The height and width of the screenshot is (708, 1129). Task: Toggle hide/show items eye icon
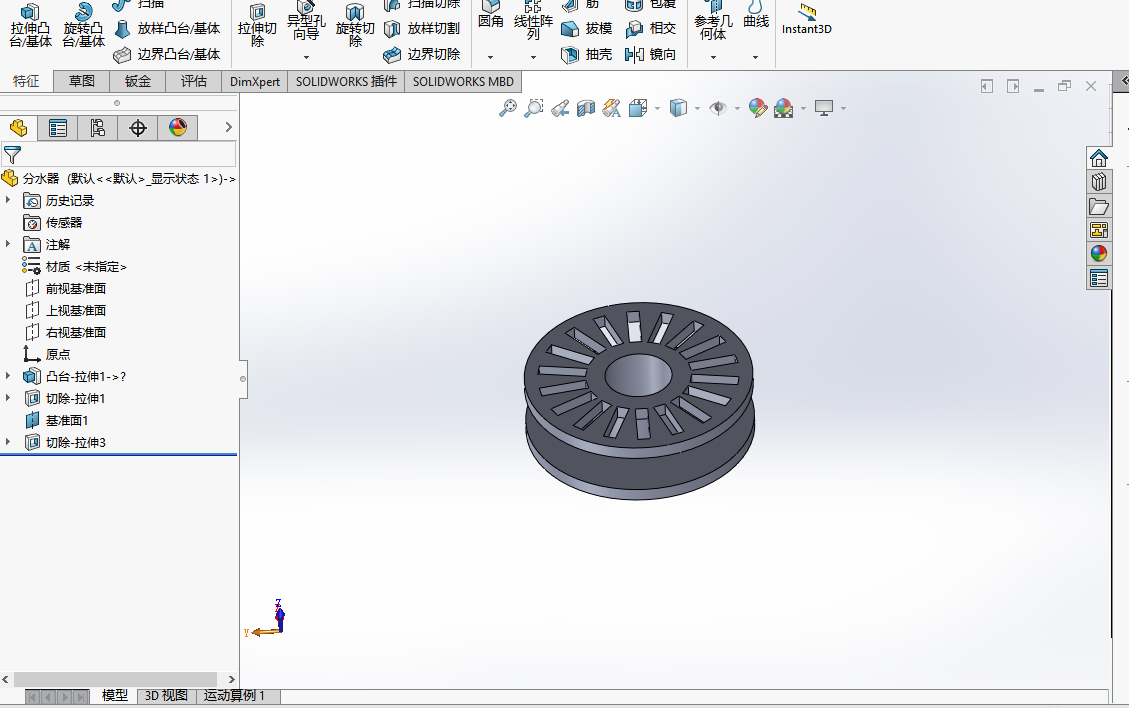click(717, 108)
